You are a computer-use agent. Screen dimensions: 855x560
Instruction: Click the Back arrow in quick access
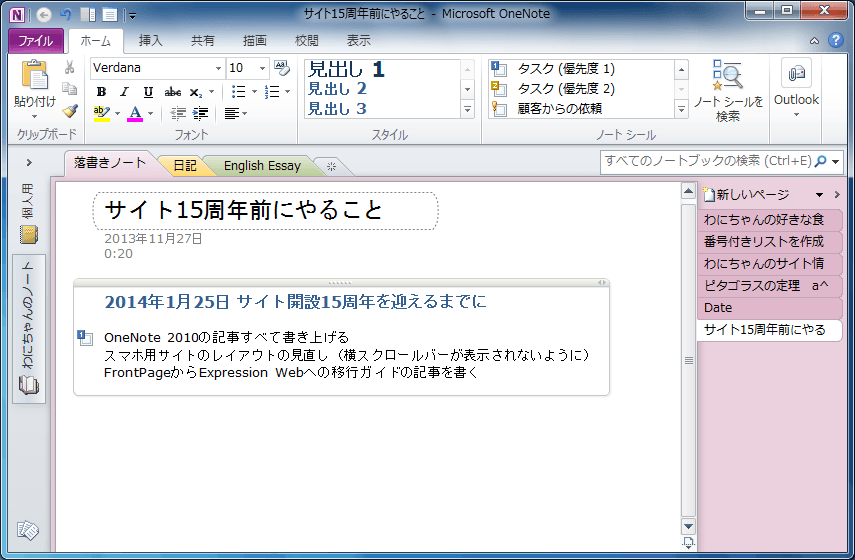(44, 15)
